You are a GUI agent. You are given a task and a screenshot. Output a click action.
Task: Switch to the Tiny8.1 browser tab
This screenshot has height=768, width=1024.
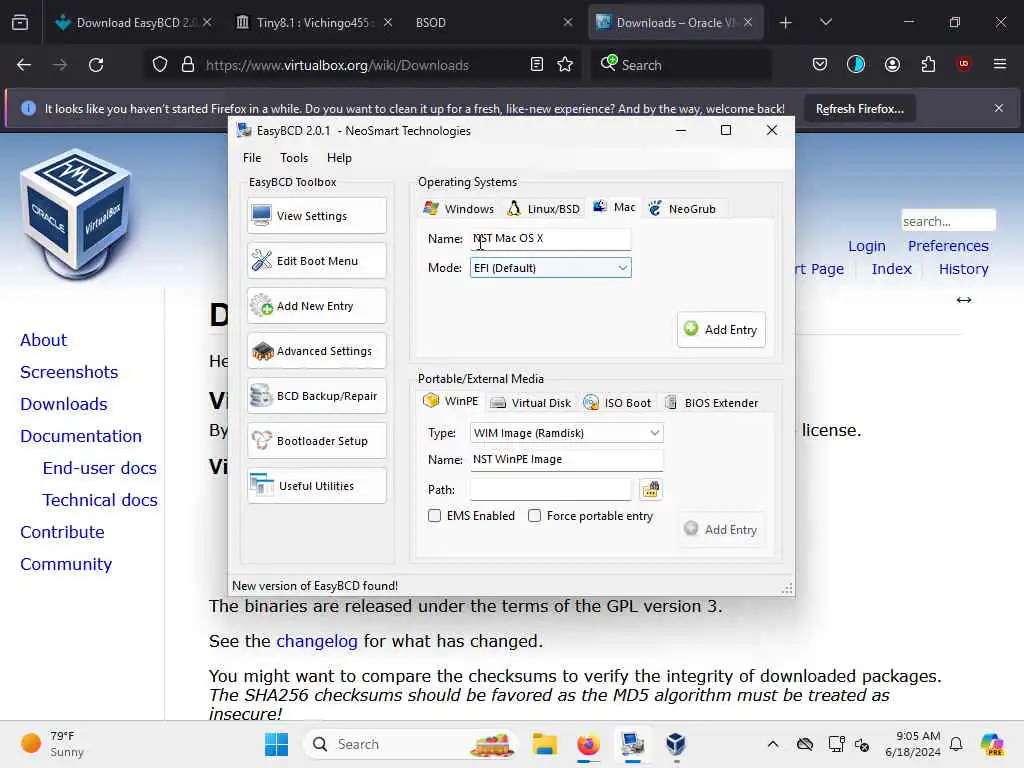(315, 23)
